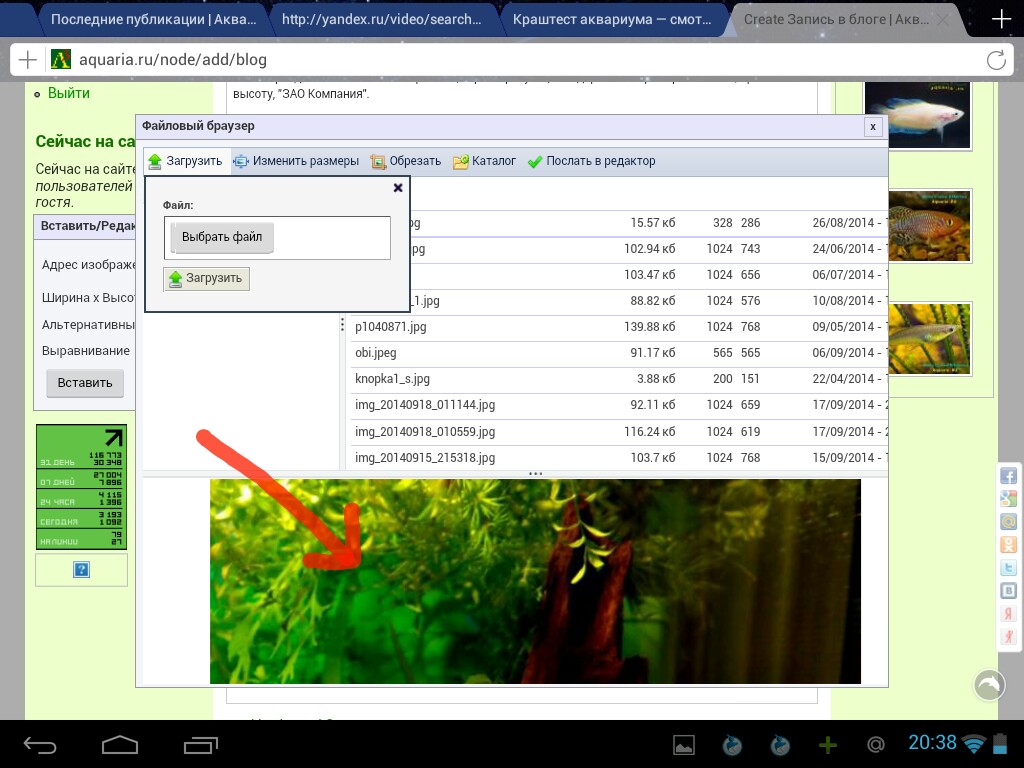
Task: Select the file p1040871.jpg
Action: pyautogui.click(x=391, y=327)
